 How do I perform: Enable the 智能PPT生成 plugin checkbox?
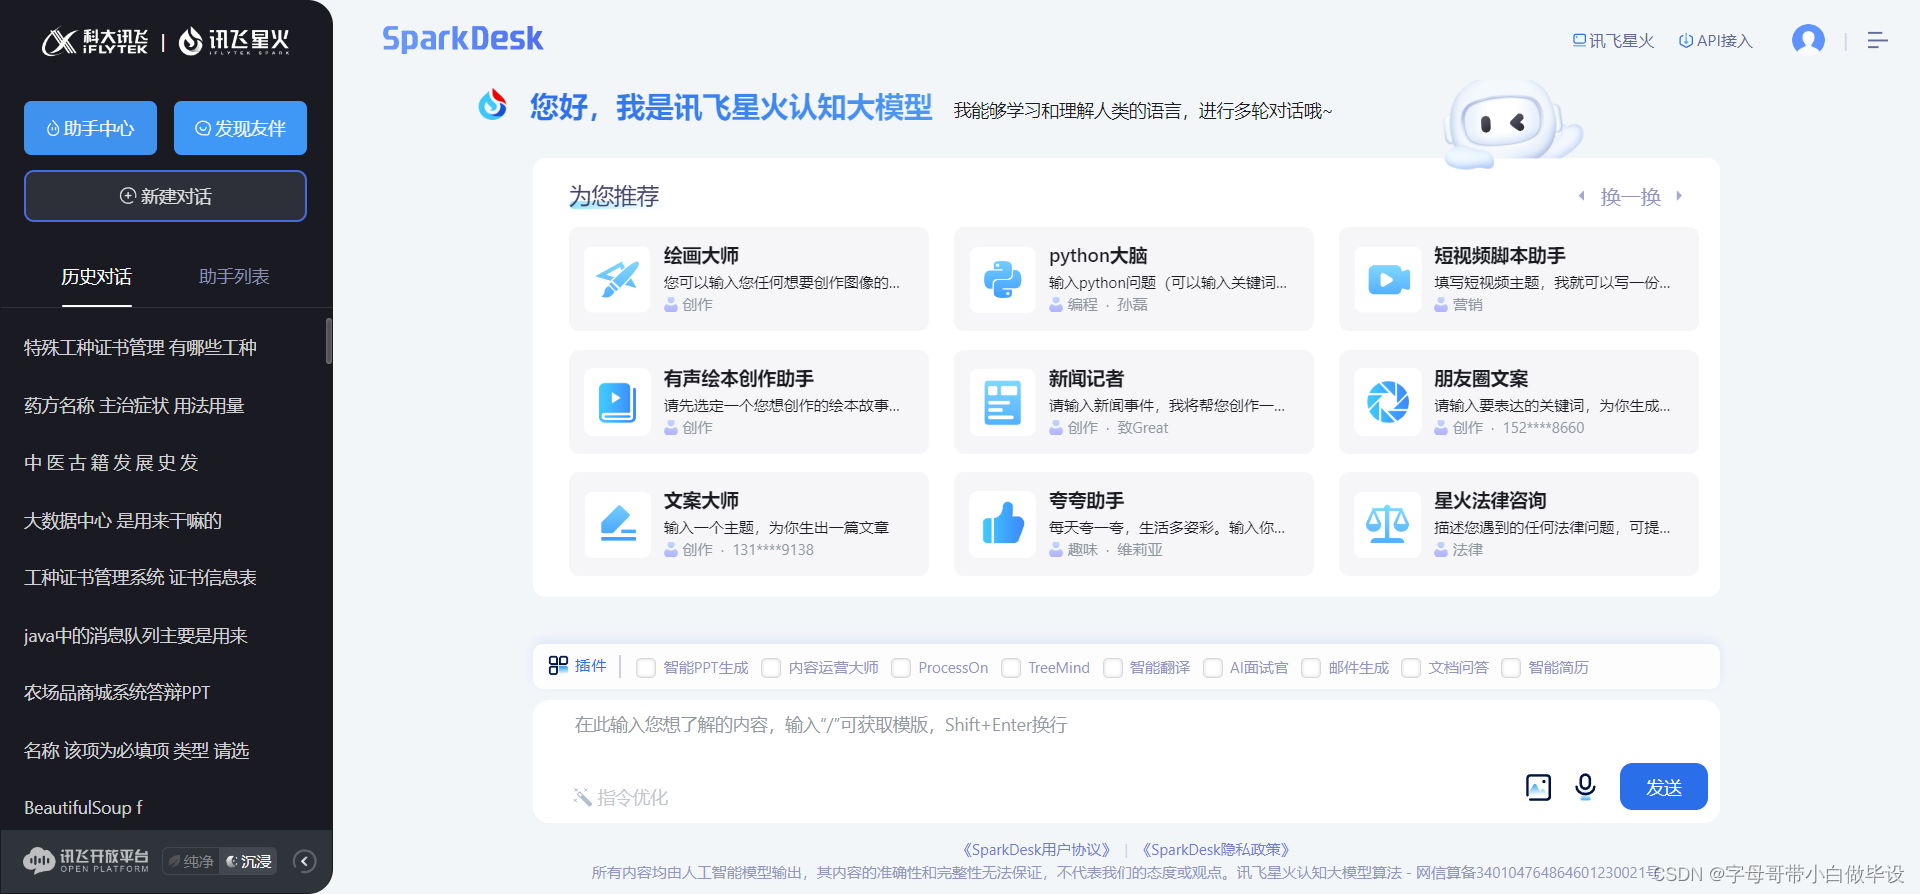click(646, 668)
